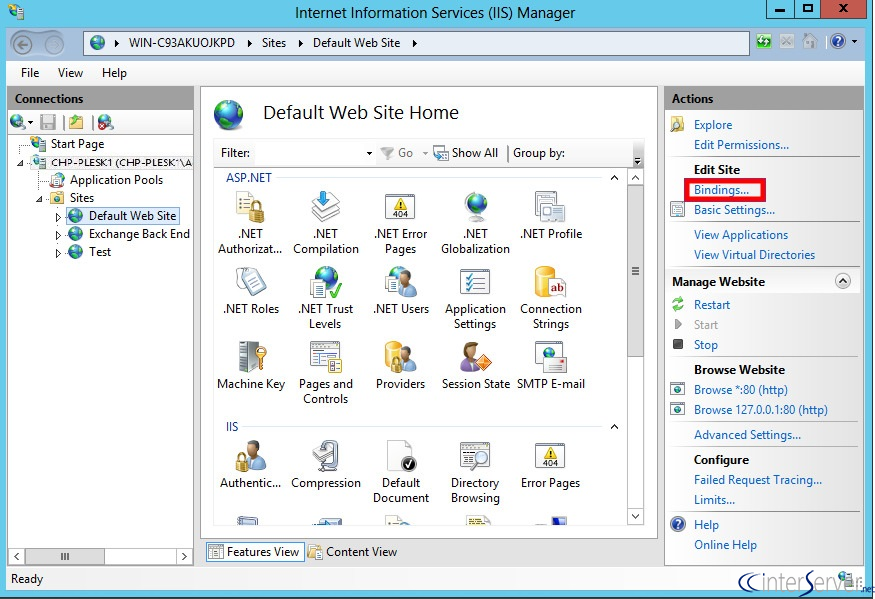Open the Compression feature
This screenshot has height=599, width=875.
point(326,464)
